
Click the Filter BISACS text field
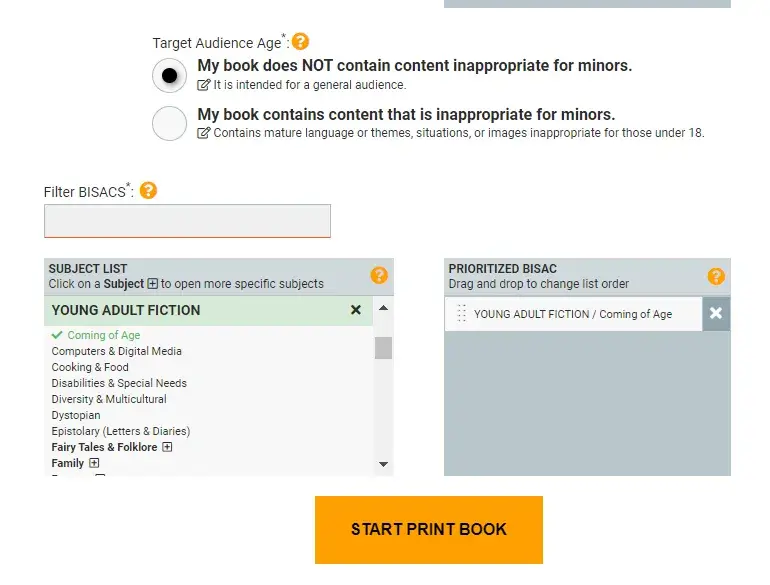pyautogui.click(x=187, y=221)
